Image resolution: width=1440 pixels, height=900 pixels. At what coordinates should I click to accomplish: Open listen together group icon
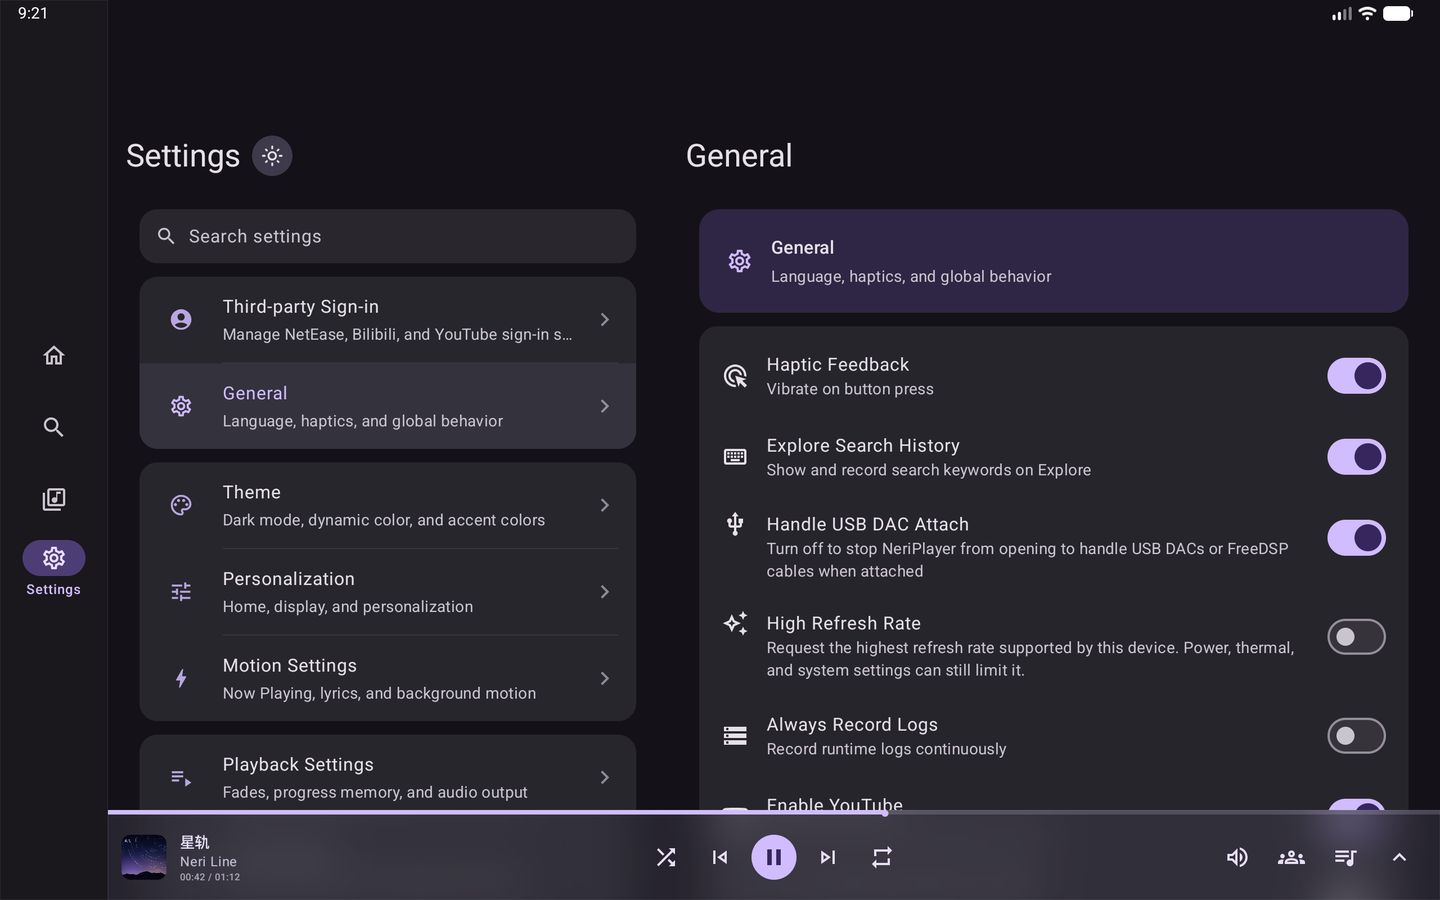tap(1291, 857)
